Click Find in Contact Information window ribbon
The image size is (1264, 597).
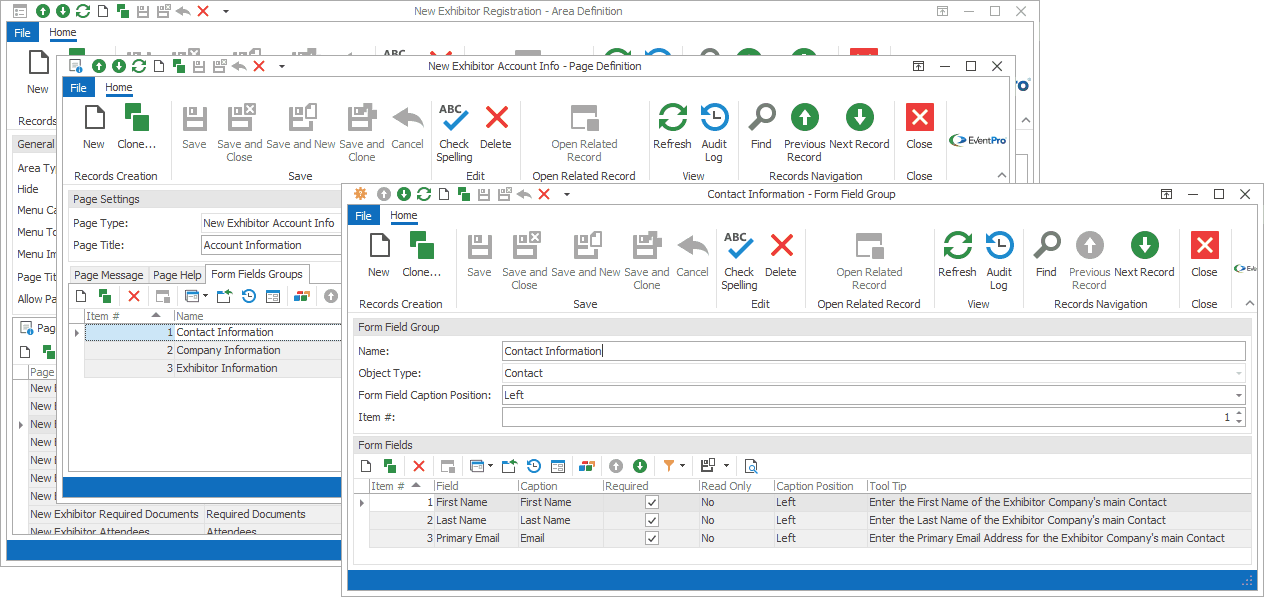(x=1046, y=255)
